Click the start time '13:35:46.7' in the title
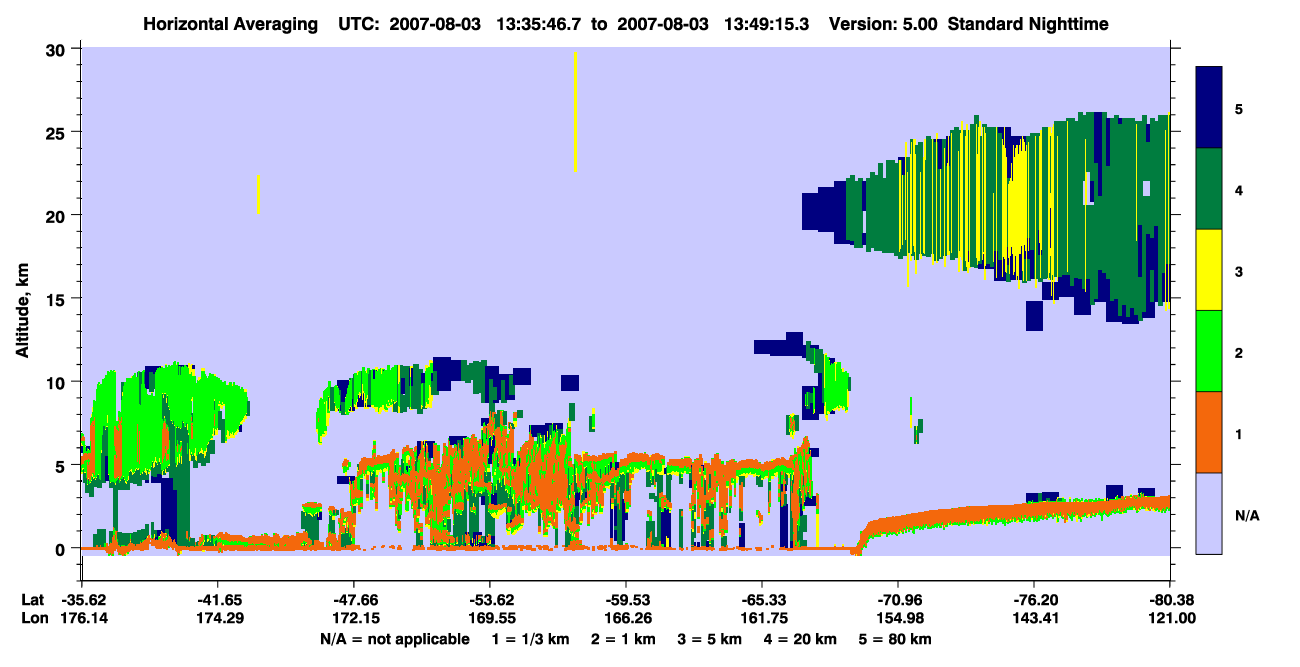The width and height of the screenshot is (1300, 667). pos(540,24)
